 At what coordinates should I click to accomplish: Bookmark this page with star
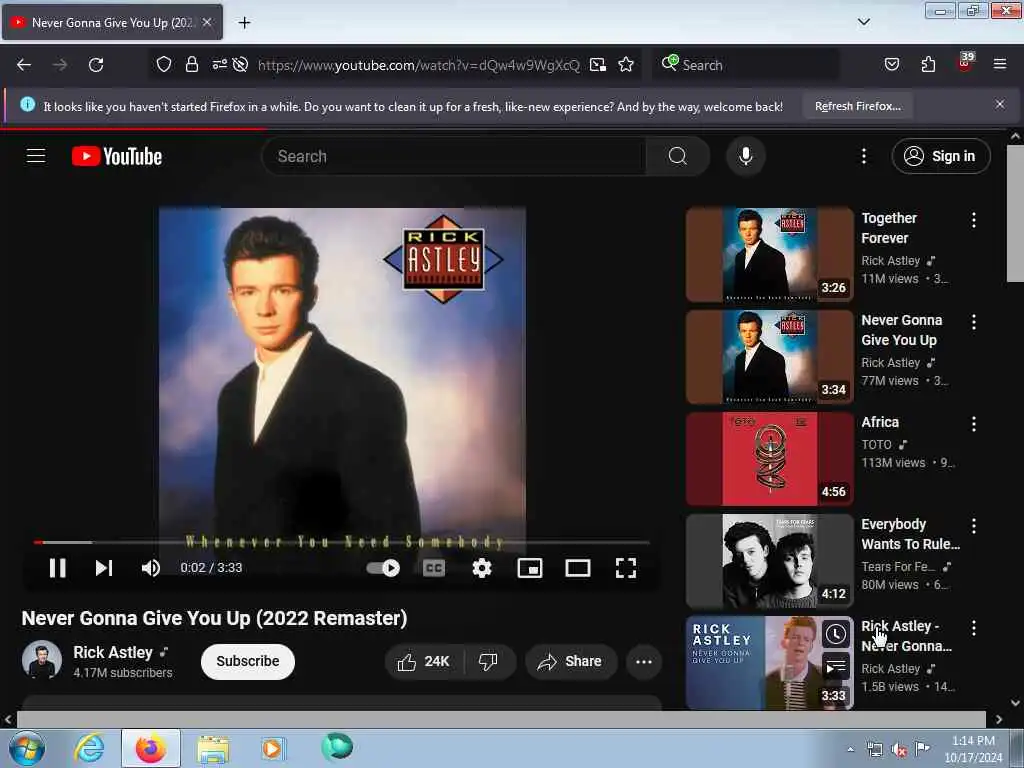[626, 65]
